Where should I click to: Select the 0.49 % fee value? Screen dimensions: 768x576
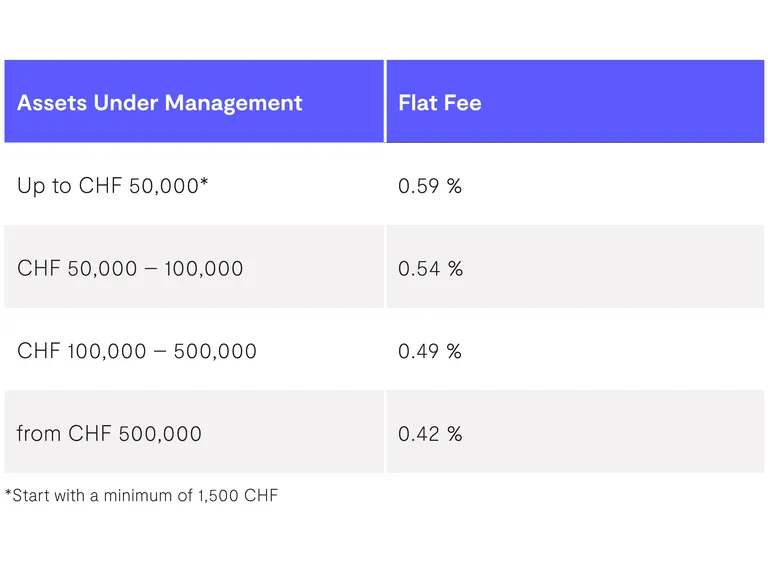[430, 352]
